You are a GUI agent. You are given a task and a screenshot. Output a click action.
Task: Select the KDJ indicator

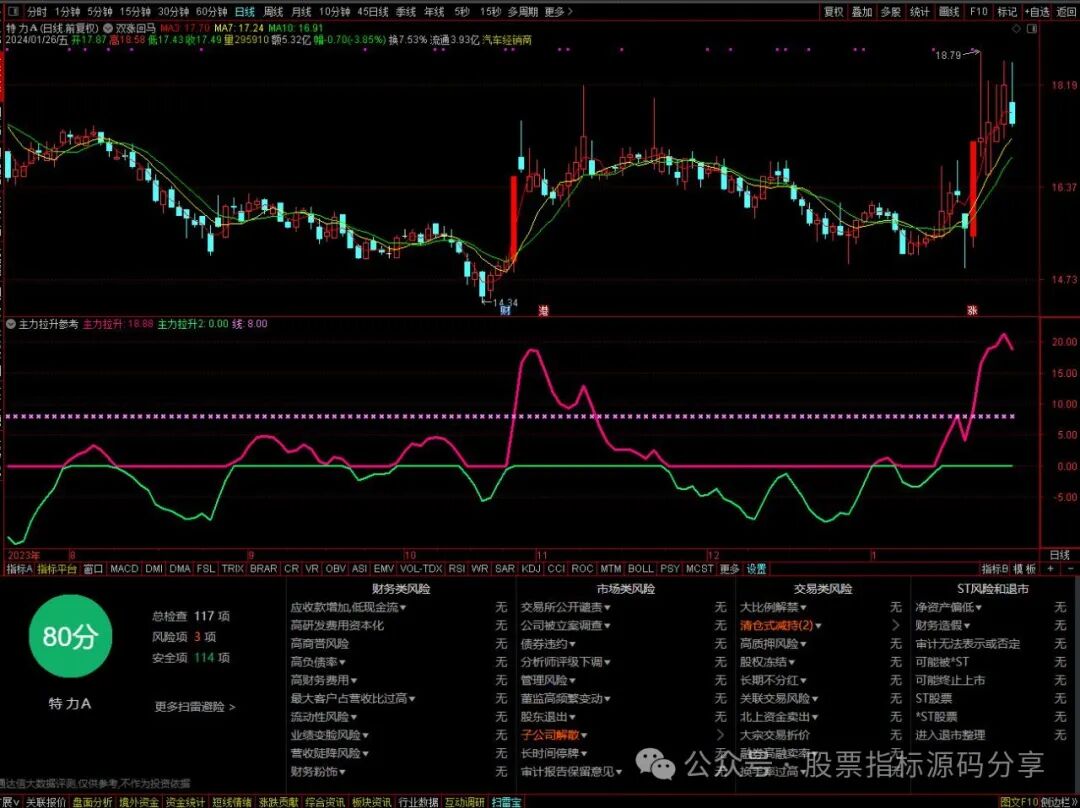[531, 569]
